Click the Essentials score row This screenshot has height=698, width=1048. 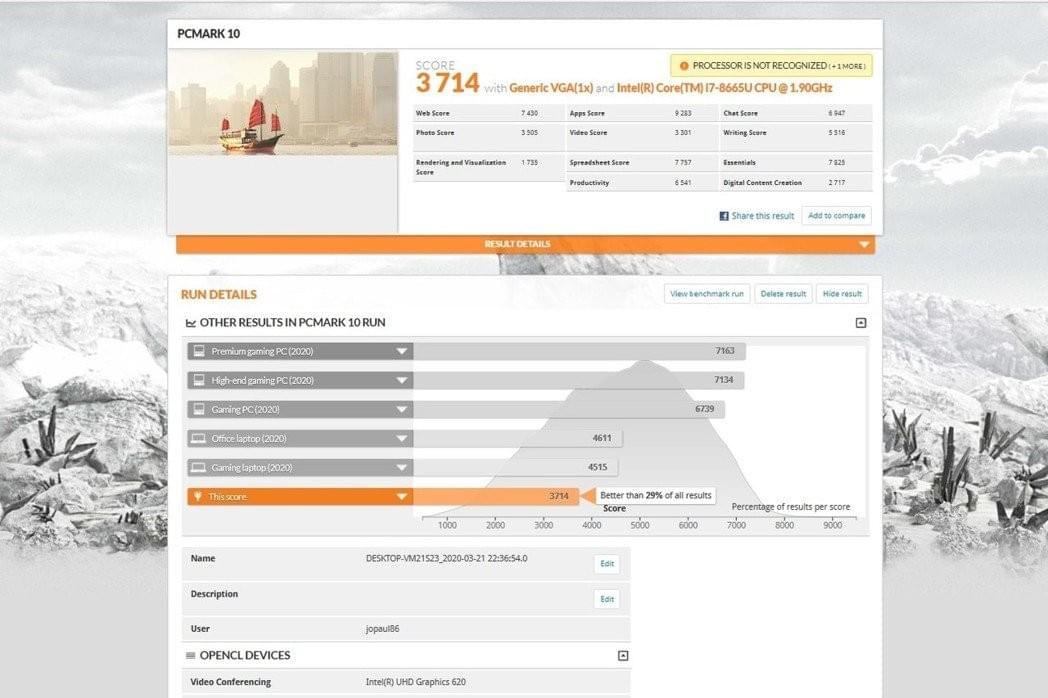click(x=796, y=162)
